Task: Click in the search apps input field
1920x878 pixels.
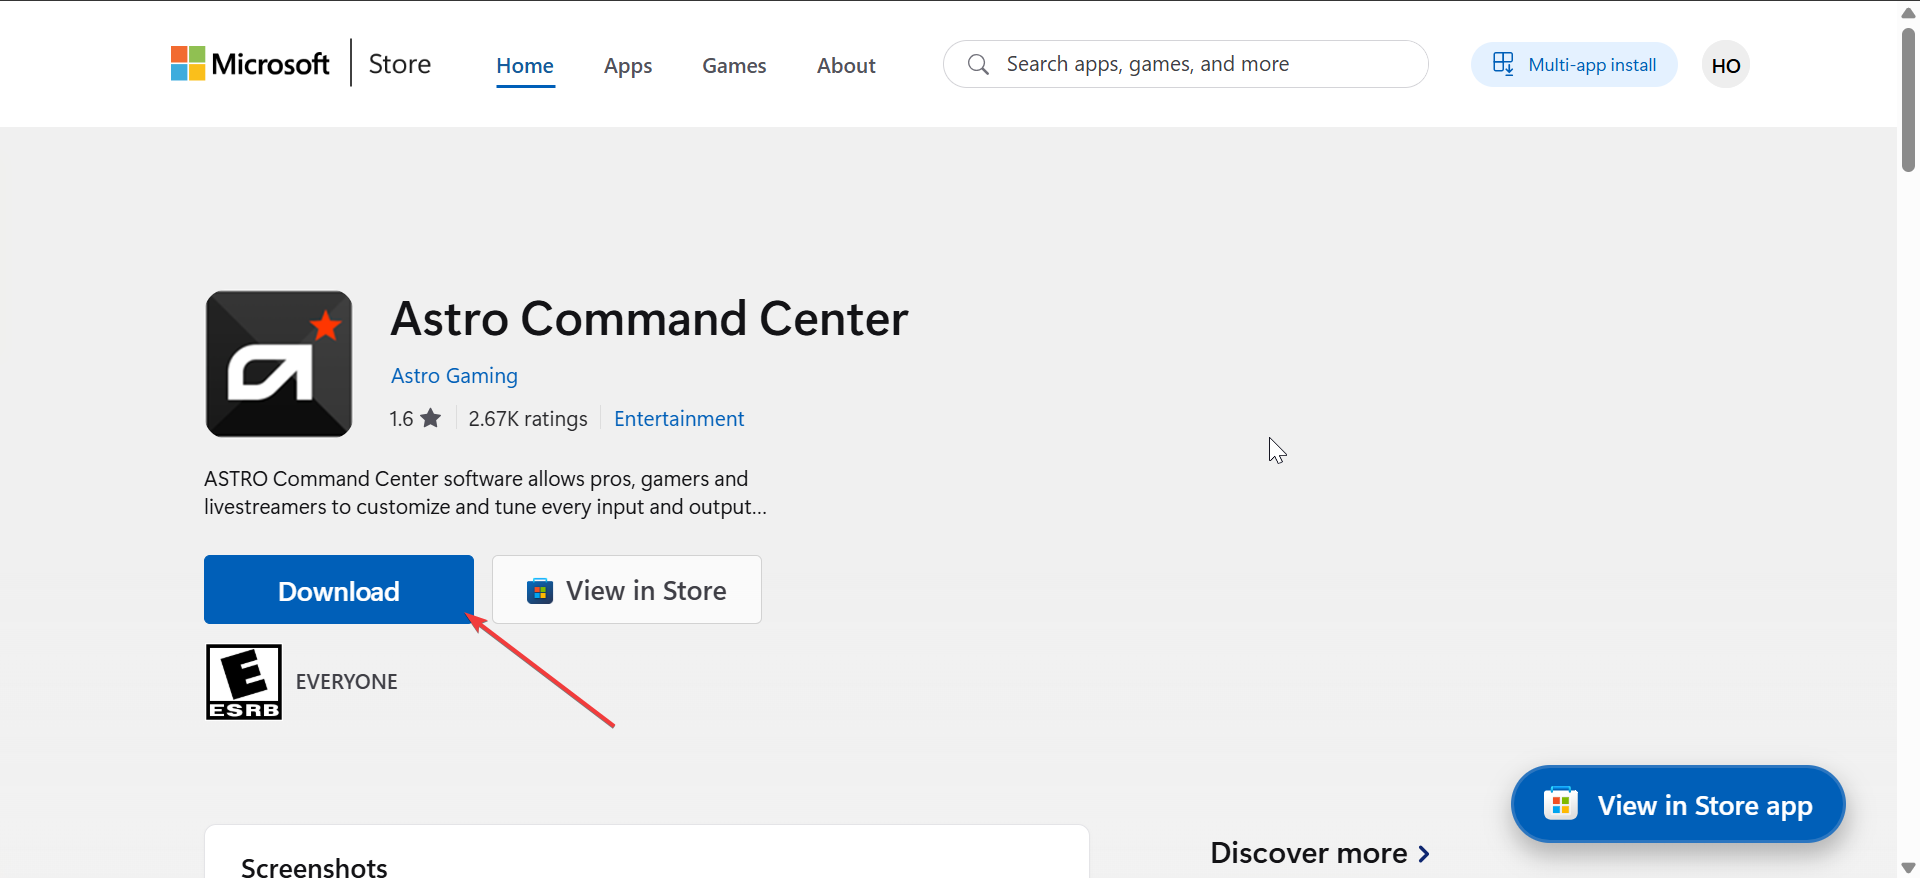Action: [1200, 65]
